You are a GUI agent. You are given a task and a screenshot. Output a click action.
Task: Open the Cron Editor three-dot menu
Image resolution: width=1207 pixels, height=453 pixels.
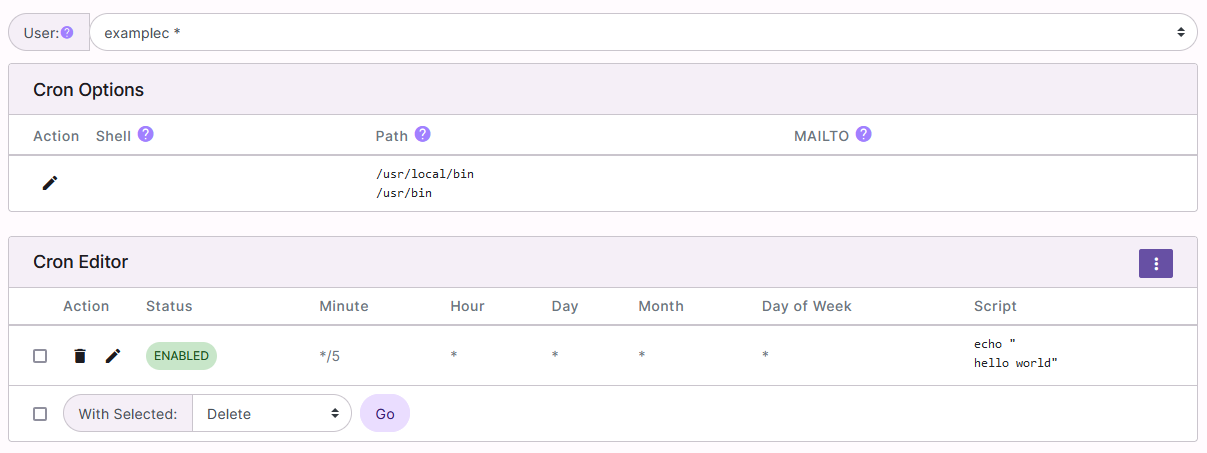tap(1155, 263)
